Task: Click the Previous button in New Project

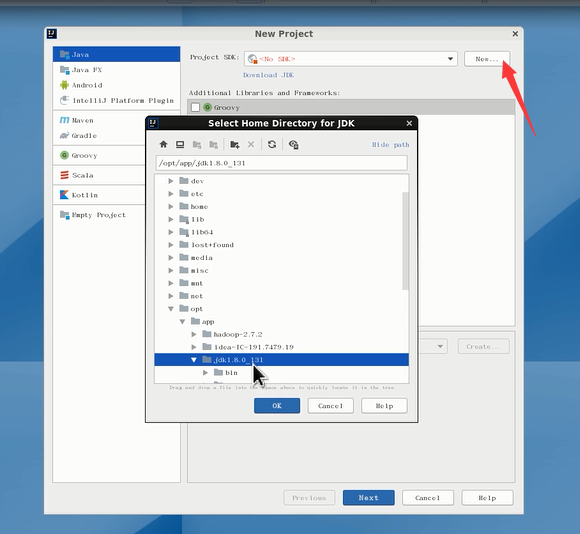Action: coord(309,498)
